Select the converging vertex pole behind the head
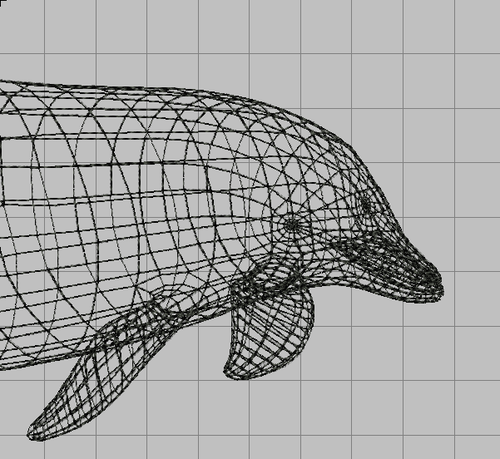The height and width of the screenshot is (459, 500). [x=293, y=225]
